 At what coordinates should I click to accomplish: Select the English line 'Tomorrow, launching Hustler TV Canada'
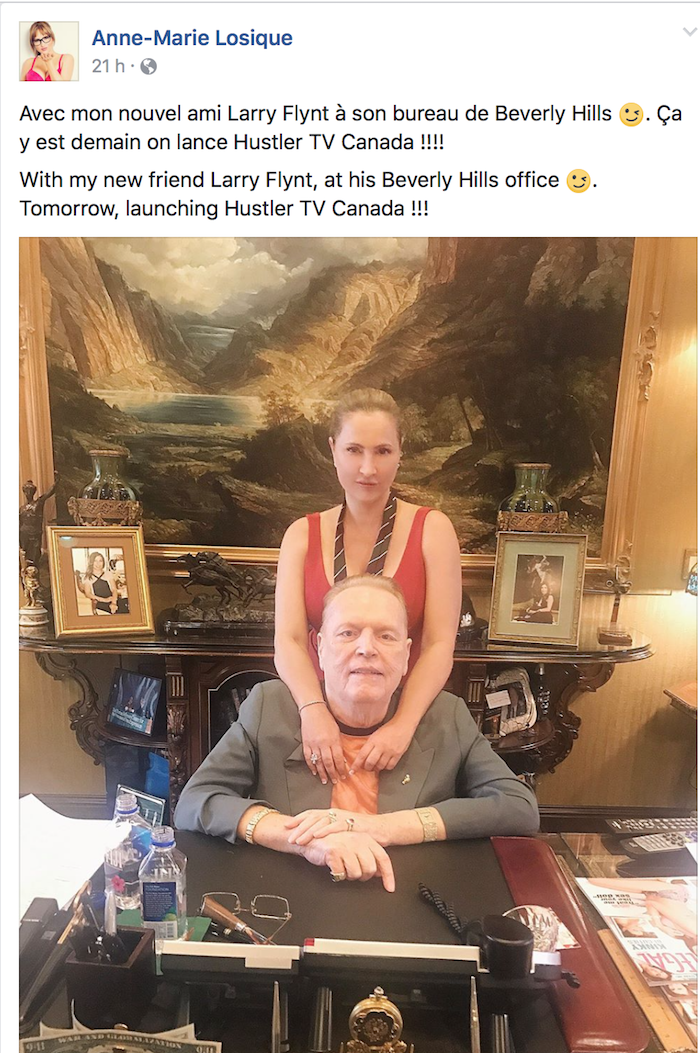[224, 209]
